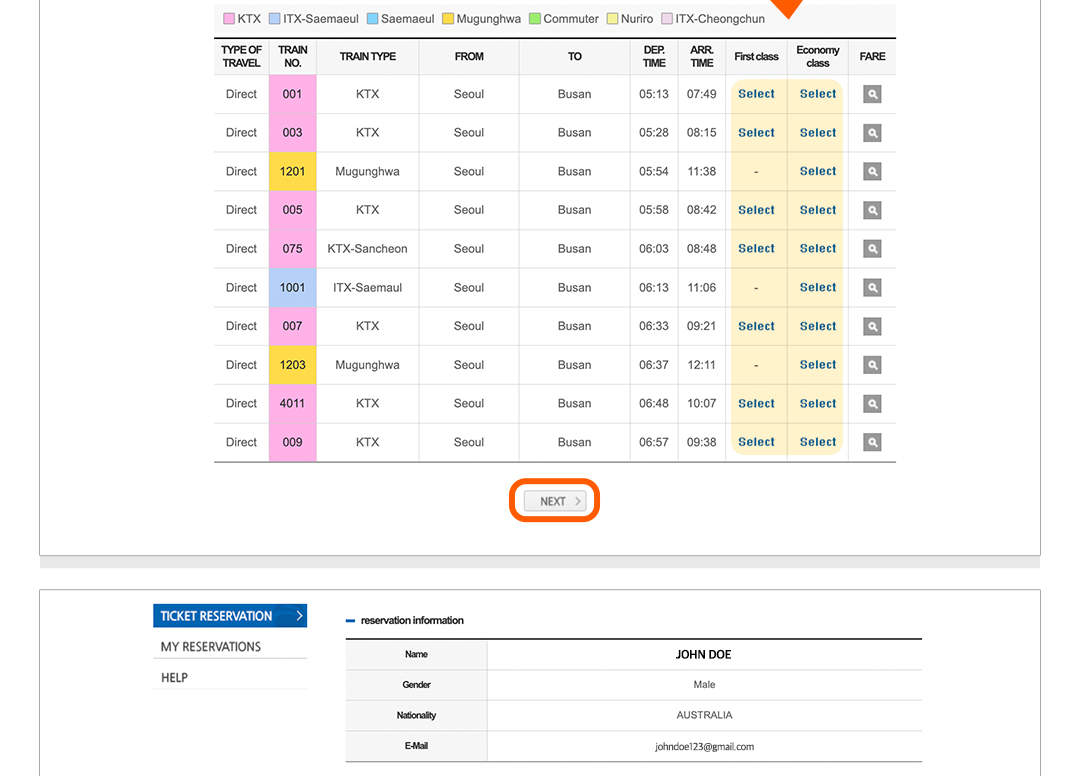Go to MY RESERVATIONS in sidebar

(211, 647)
